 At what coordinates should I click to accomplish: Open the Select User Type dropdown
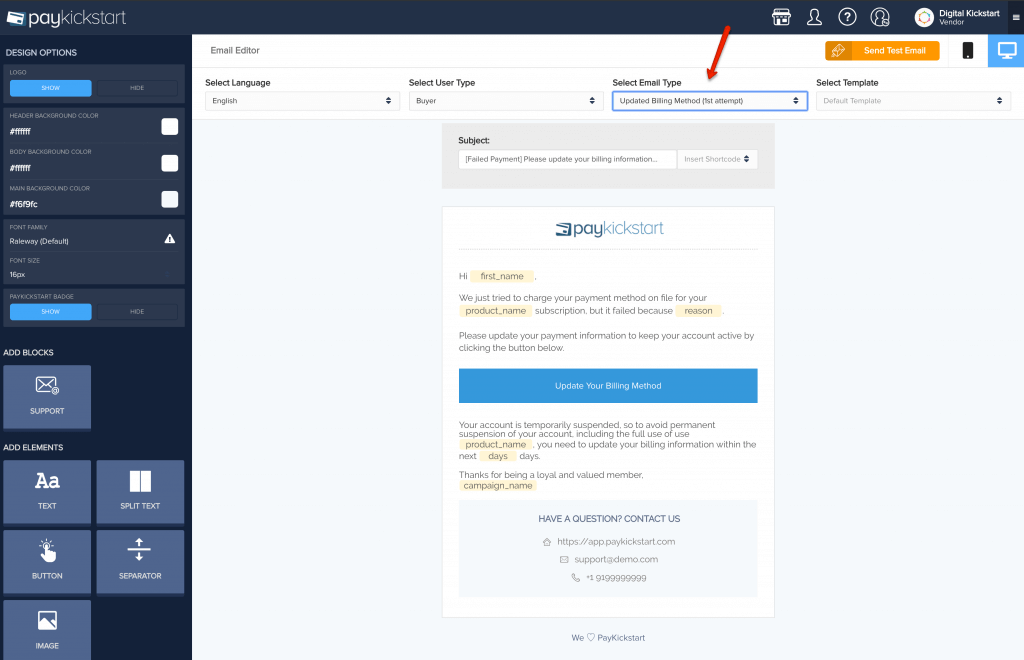pos(505,101)
